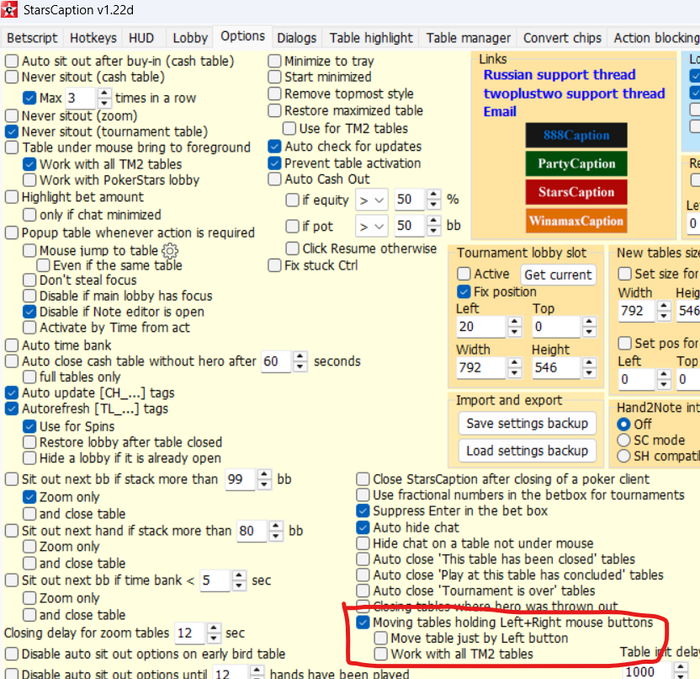700x679 pixels.
Task: Open the Russian support thread link
Action: tap(559, 75)
